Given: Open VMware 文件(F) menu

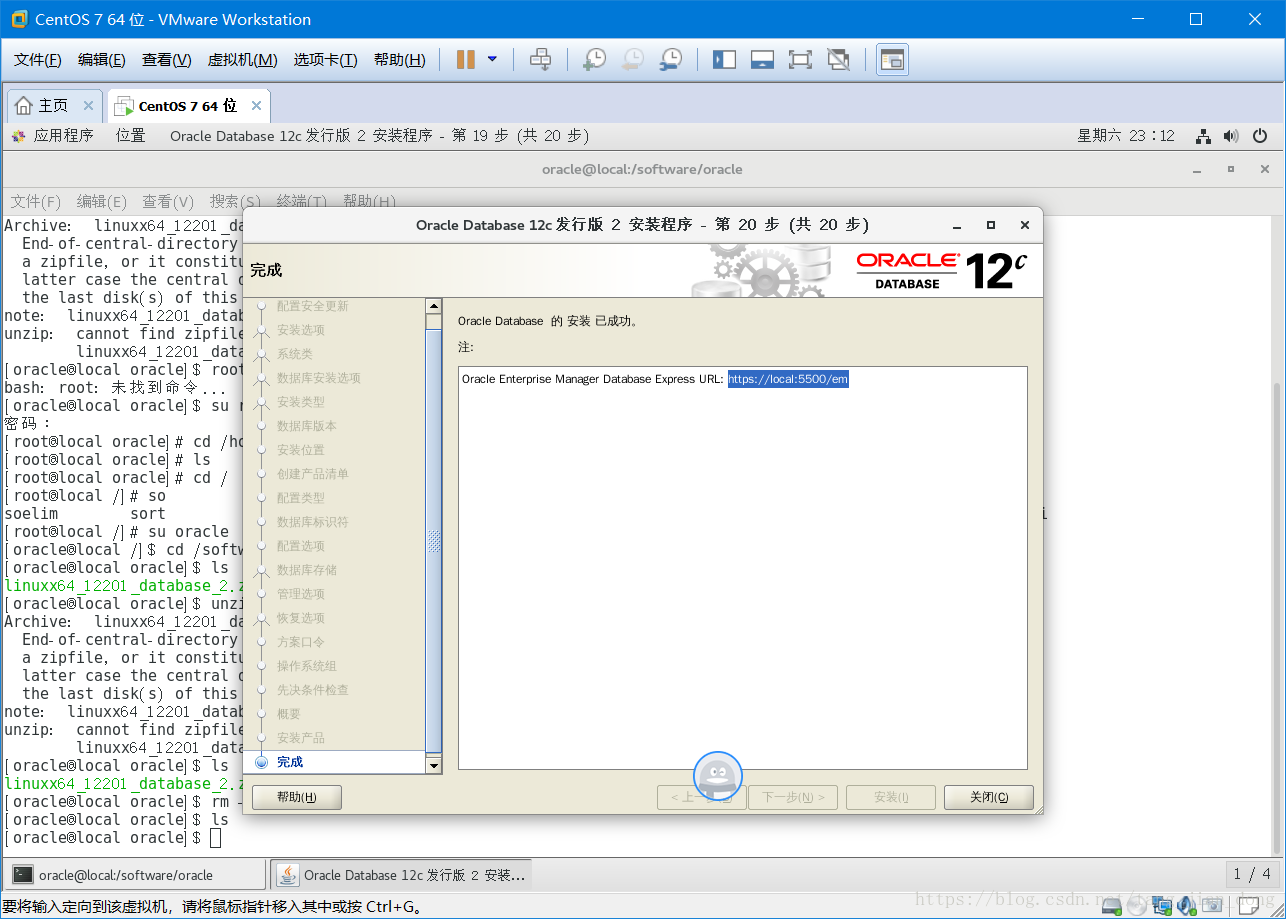Looking at the screenshot, I should 38,60.
